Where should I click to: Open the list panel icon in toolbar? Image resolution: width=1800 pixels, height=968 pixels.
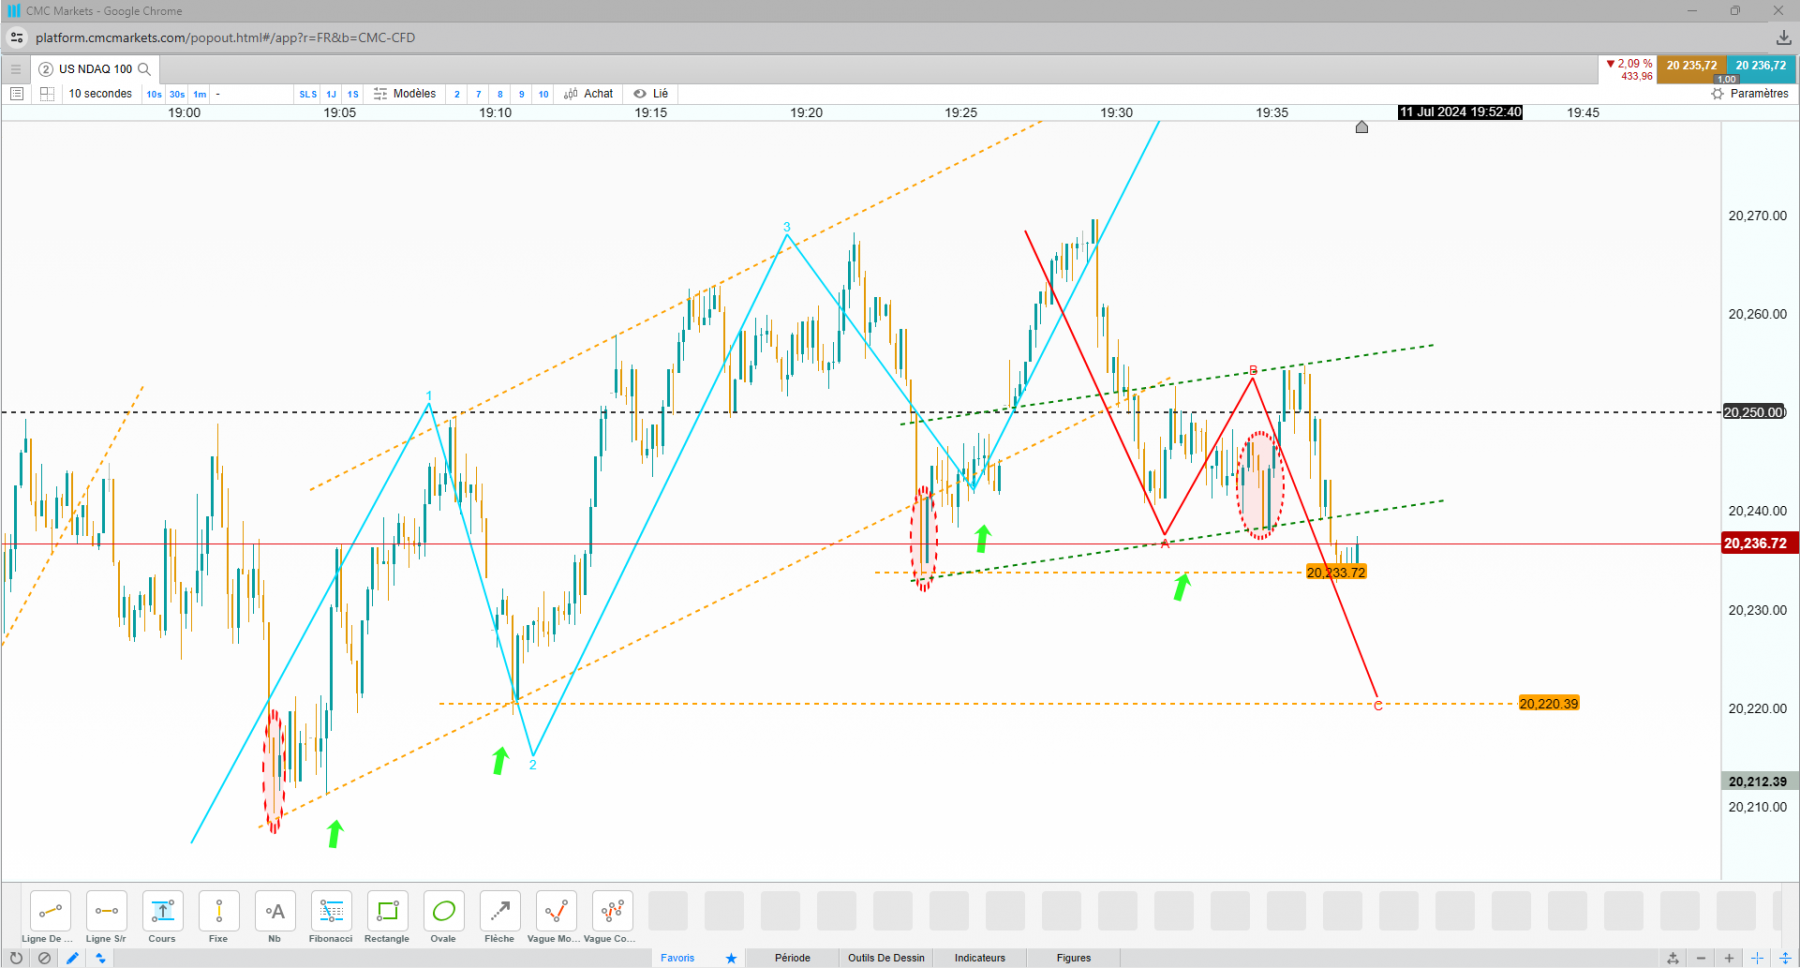tap(16, 94)
